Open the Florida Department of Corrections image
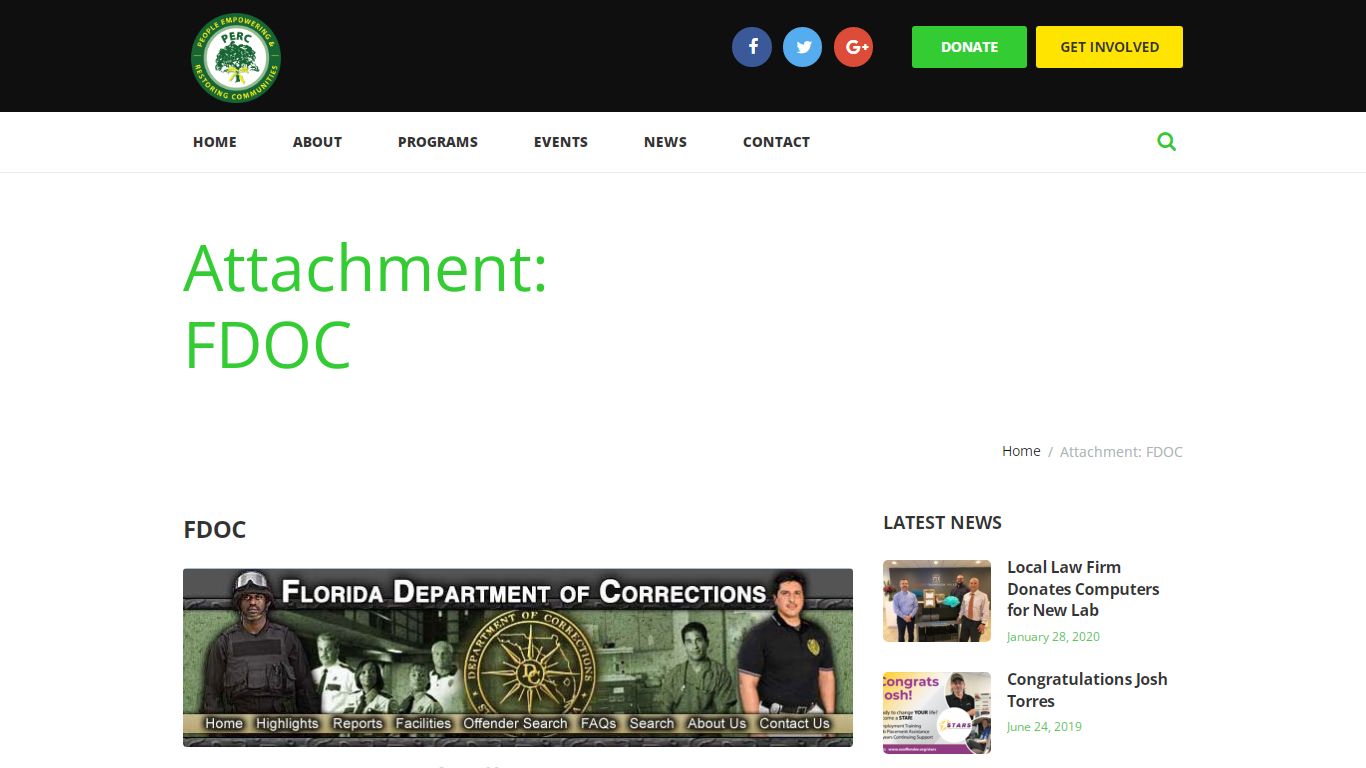The image size is (1366, 768). coord(518,658)
